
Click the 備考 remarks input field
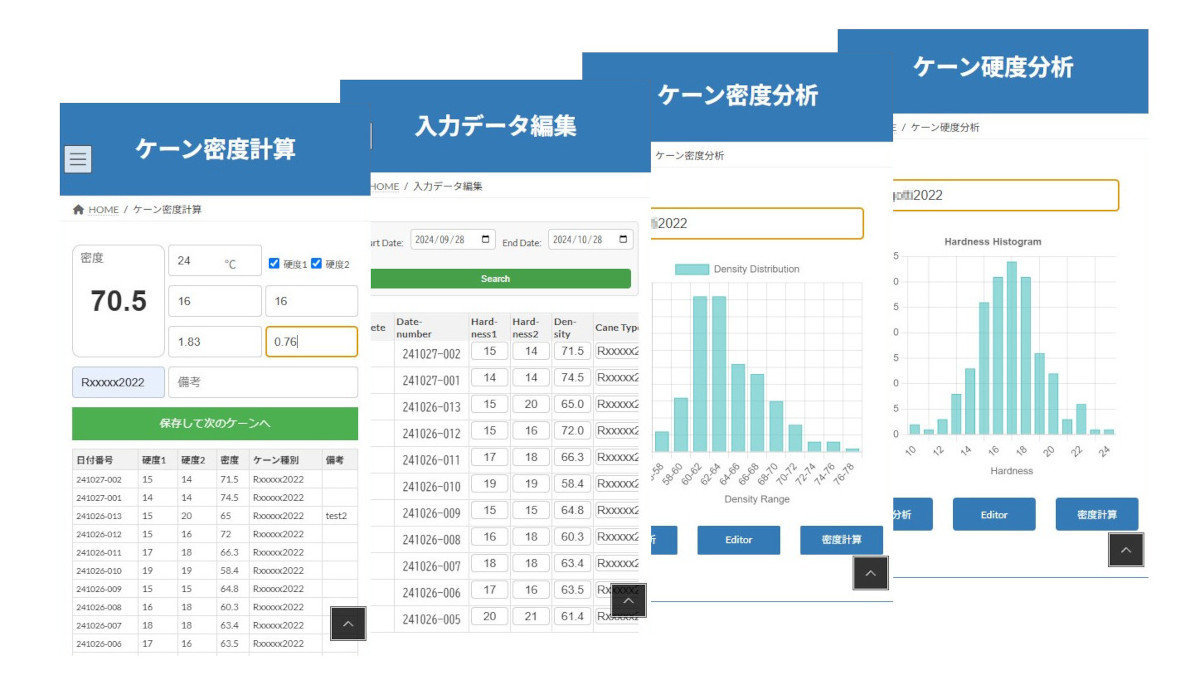(x=262, y=382)
